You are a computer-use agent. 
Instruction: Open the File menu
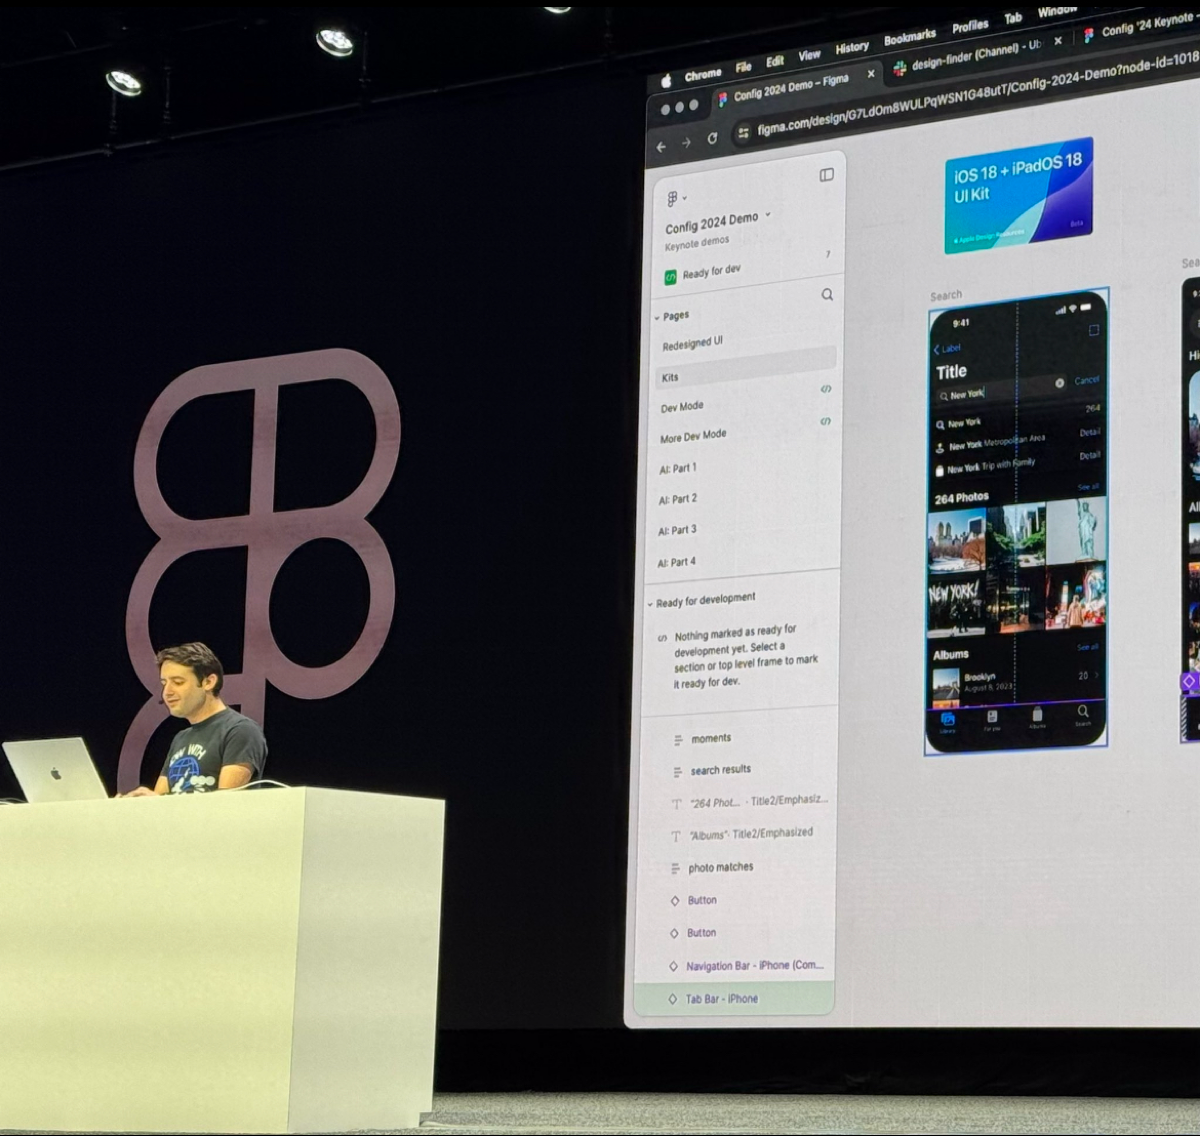pos(743,67)
